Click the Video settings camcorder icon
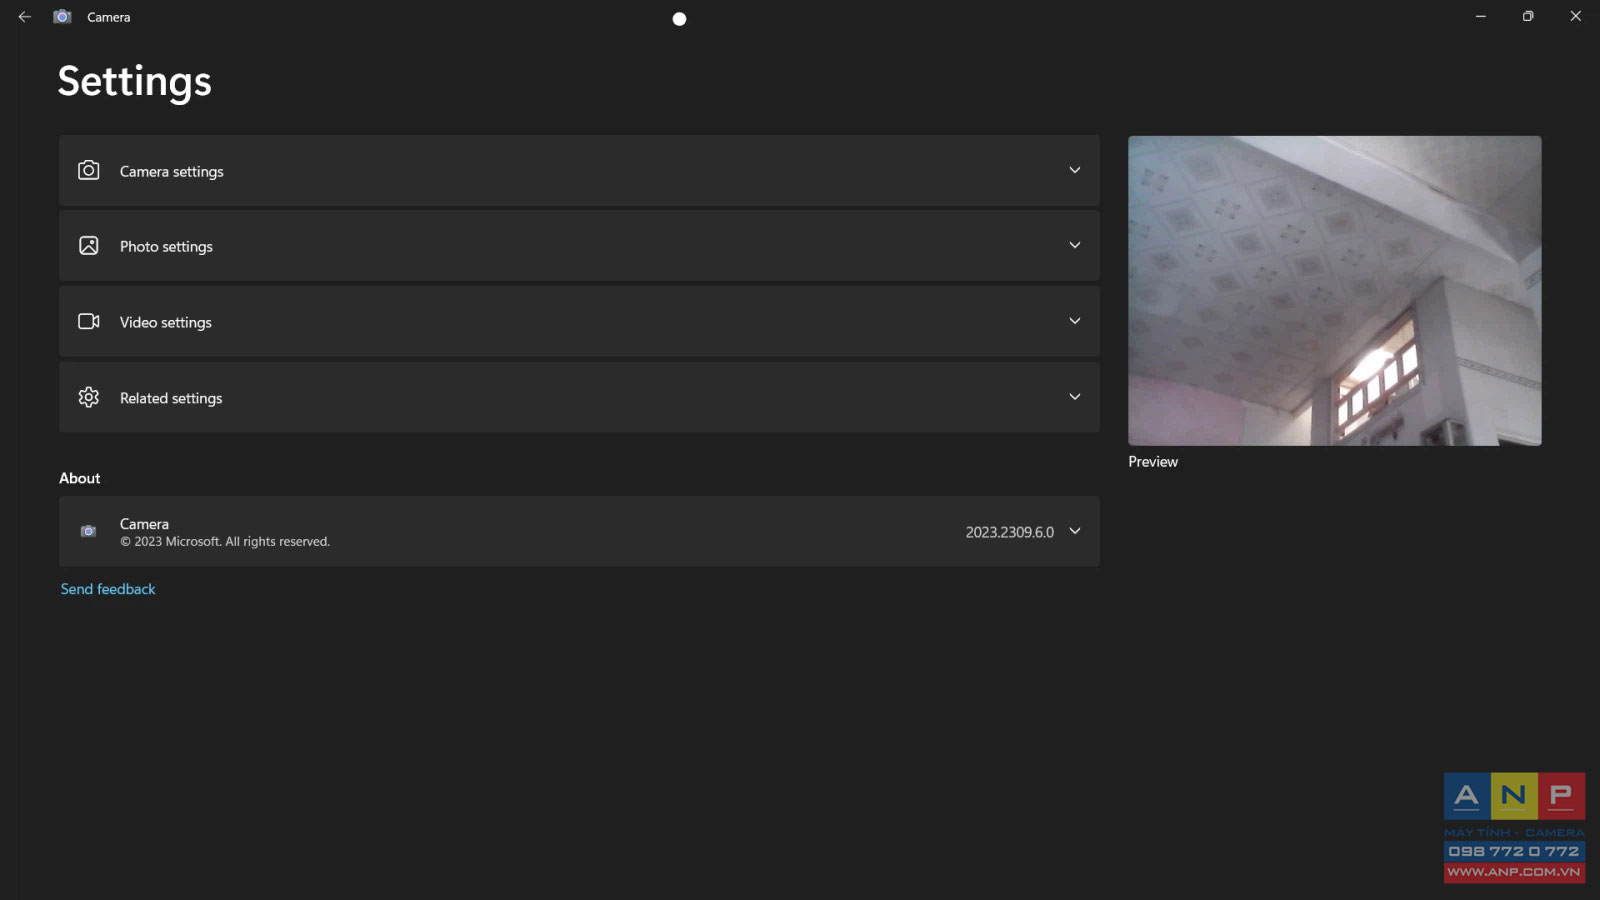This screenshot has height=900, width=1600. click(89, 322)
